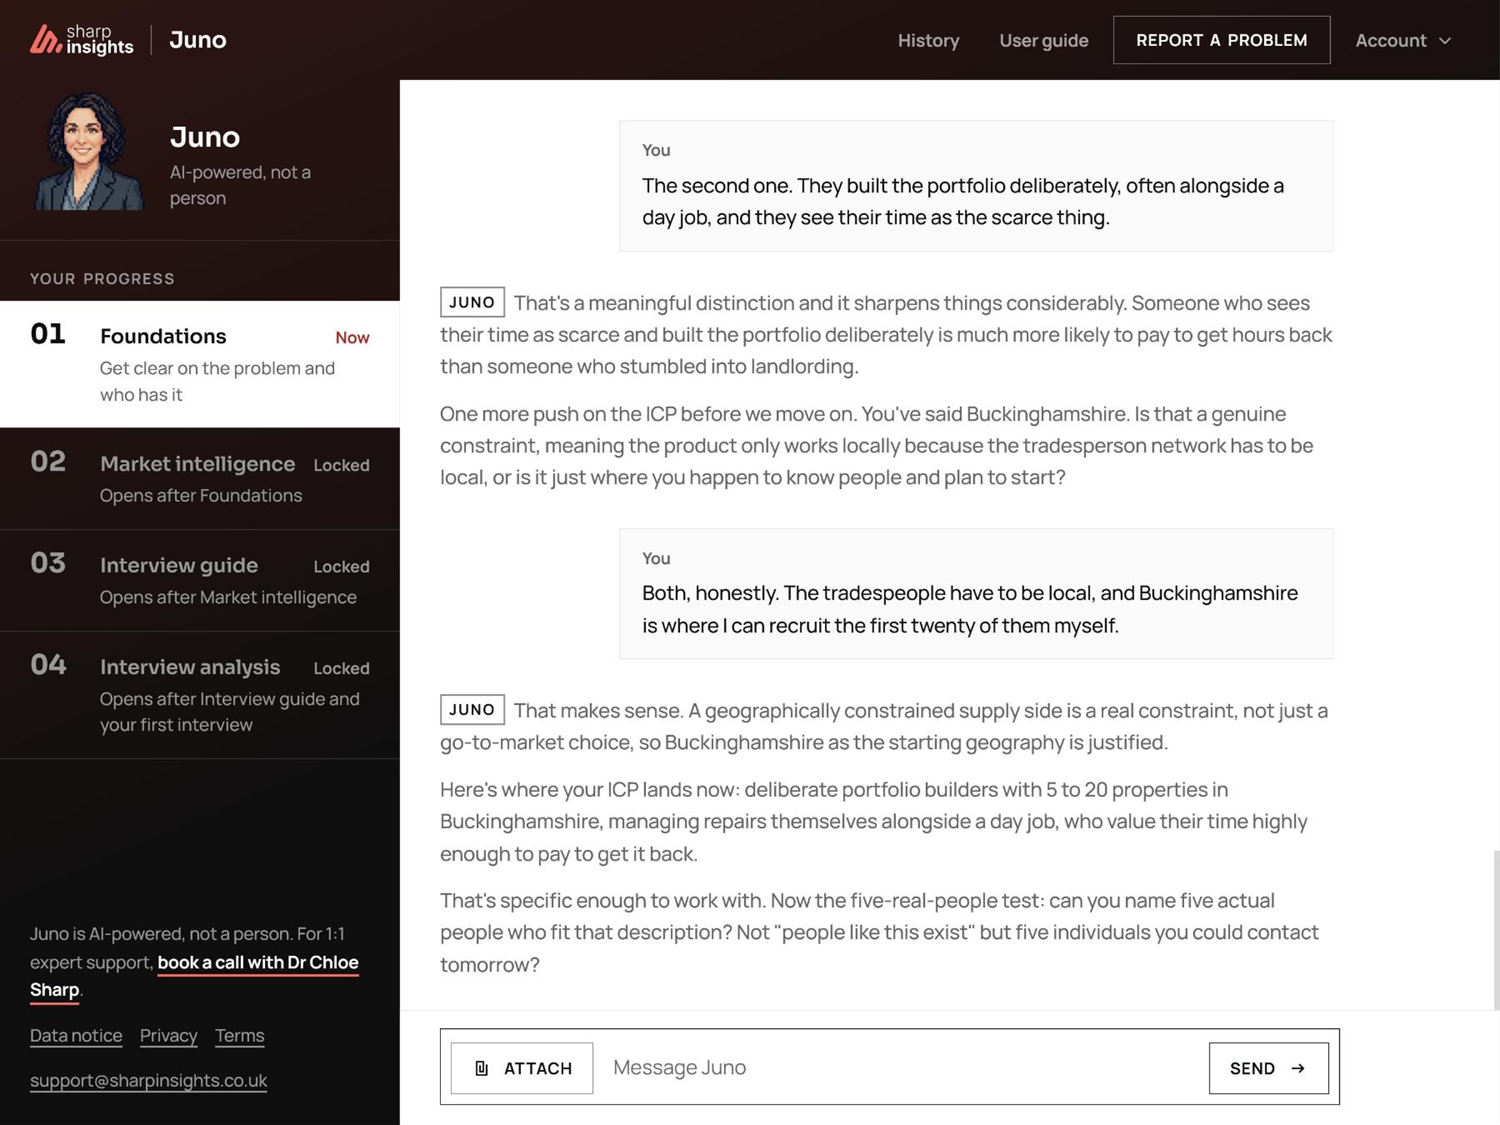Focus the Message Juno input field
The height and width of the screenshot is (1125, 1500).
tap(900, 1068)
